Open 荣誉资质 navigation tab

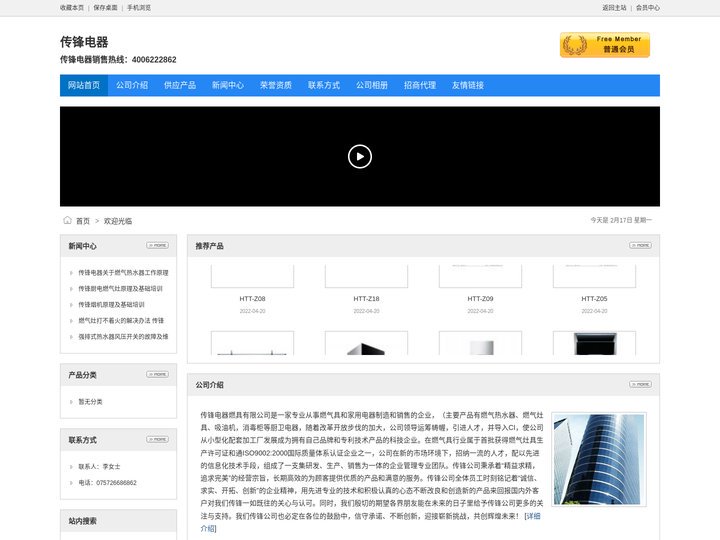(x=276, y=85)
